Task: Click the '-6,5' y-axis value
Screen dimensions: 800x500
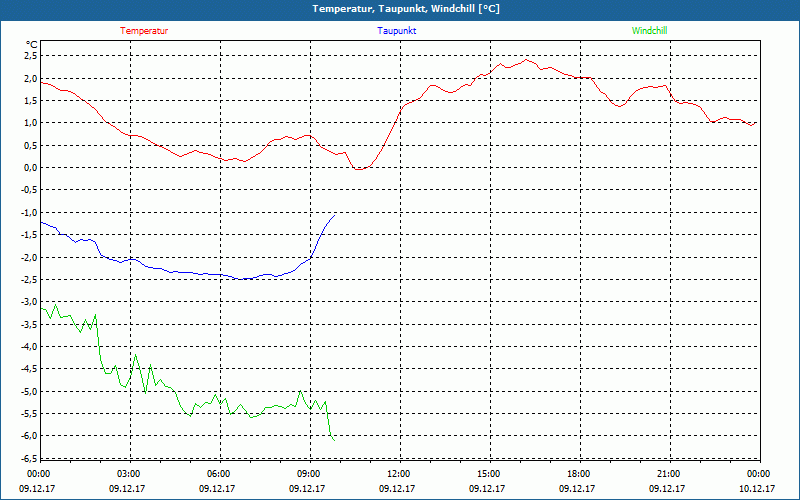Action: tap(29, 458)
